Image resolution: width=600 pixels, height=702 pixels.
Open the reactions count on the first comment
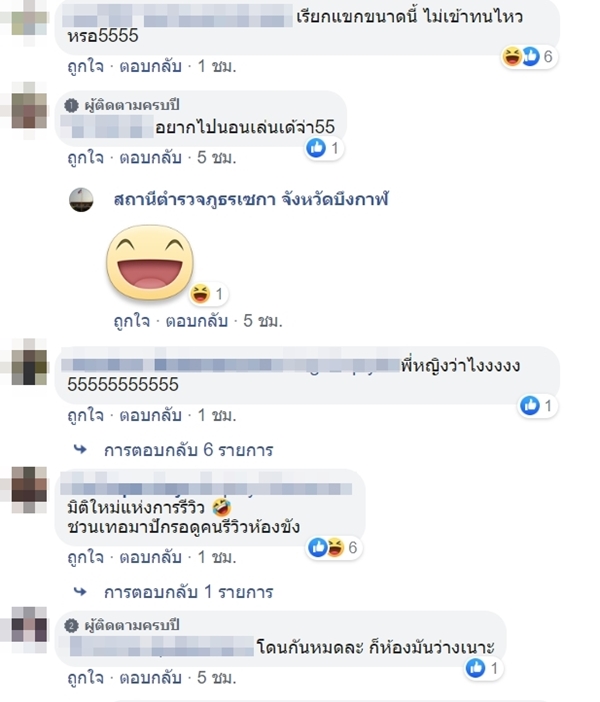pyautogui.click(x=529, y=57)
